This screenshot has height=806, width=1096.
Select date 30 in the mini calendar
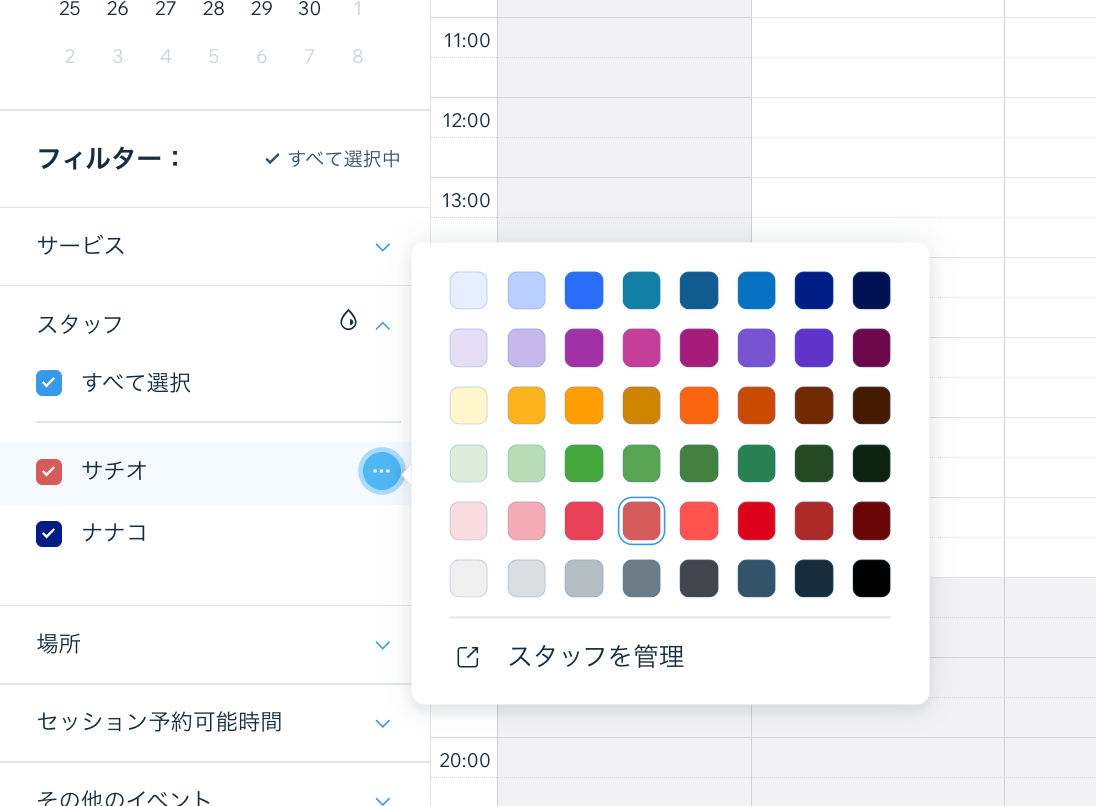309,9
